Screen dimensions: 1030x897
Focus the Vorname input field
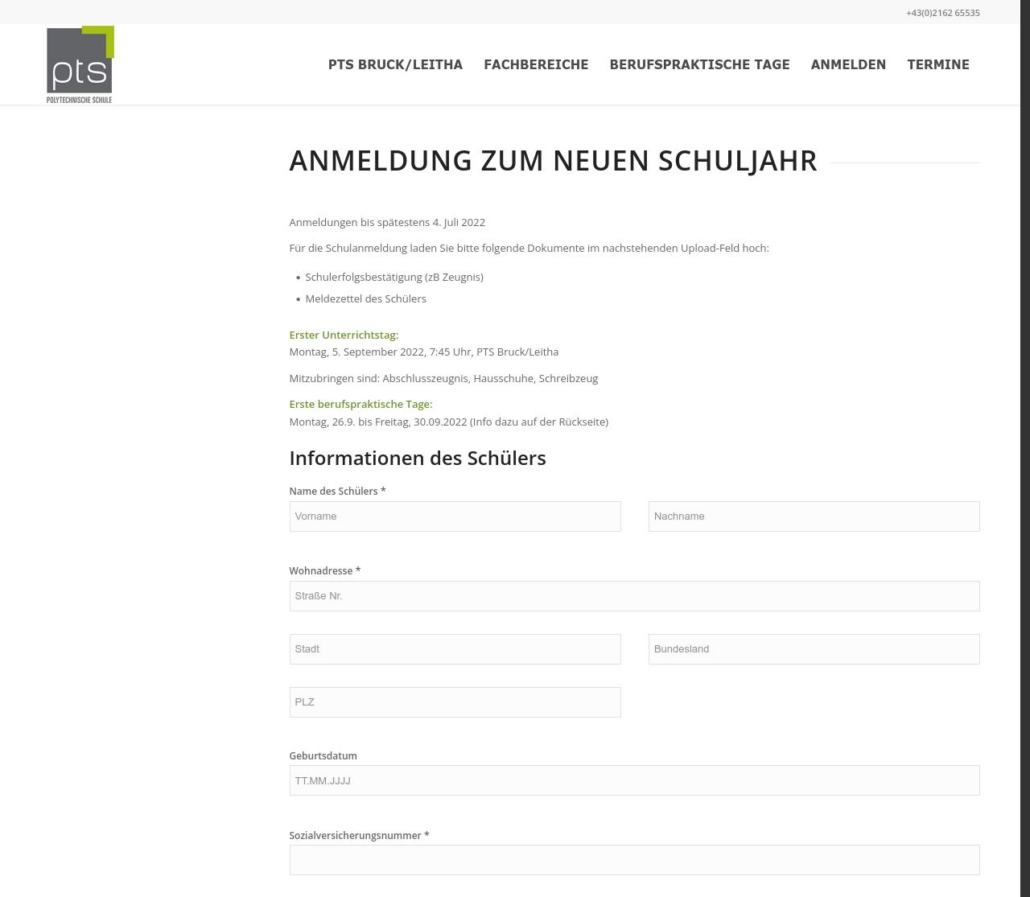(x=455, y=516)
